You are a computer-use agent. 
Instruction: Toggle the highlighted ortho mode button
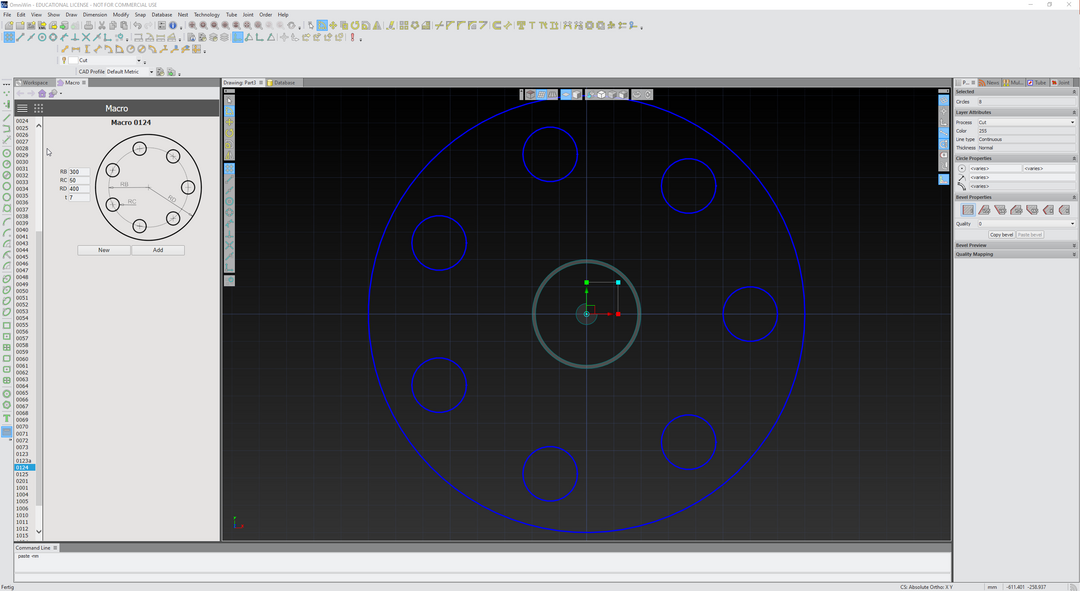click(x=238, y=37)
